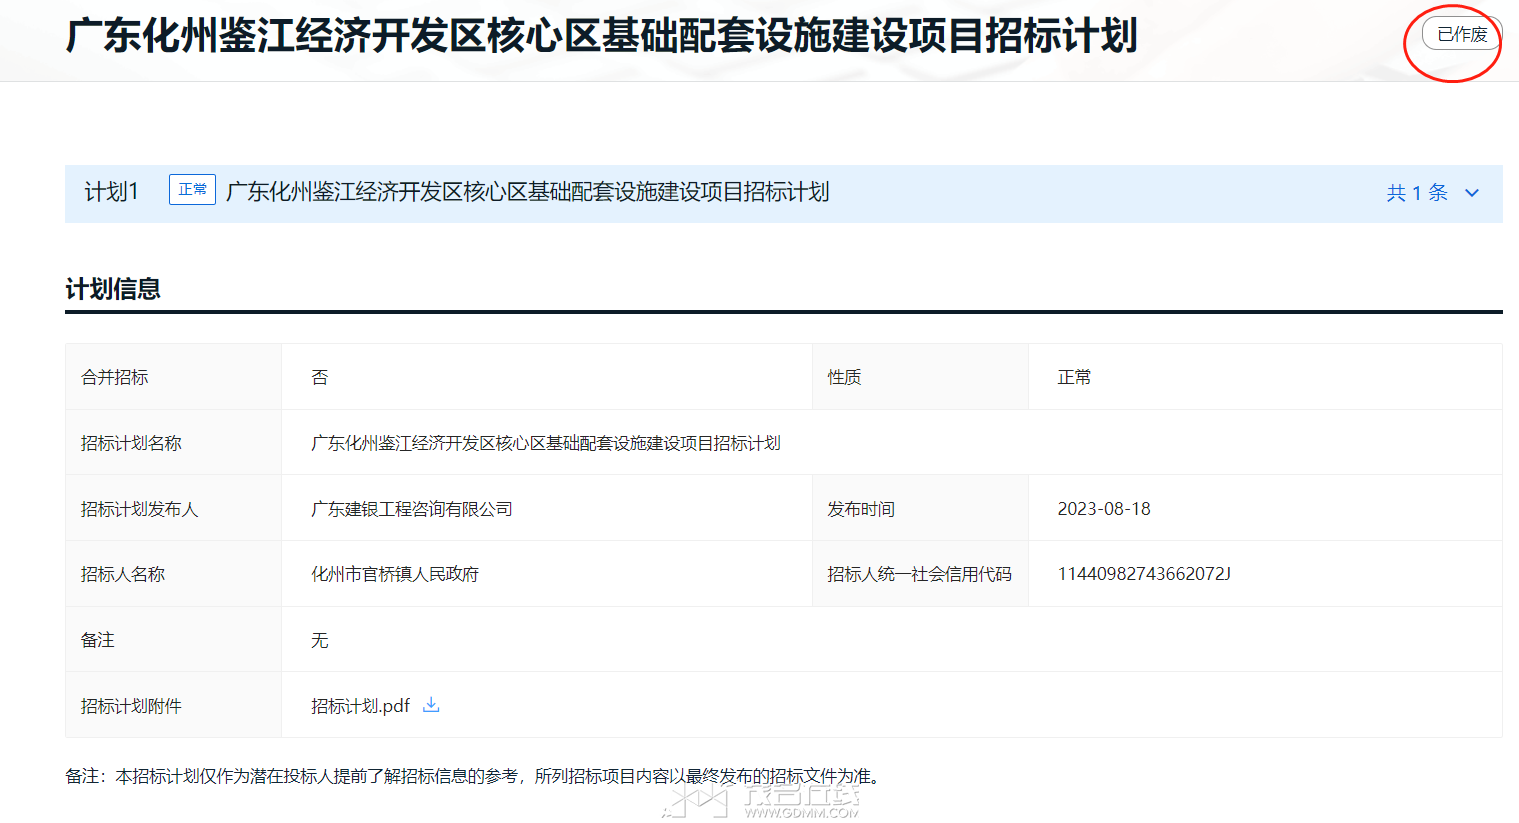The width and height of the screenshot is (1519, 823).
Task: Click the 共 1 条 count link
Action: [x=1417, y=193]
